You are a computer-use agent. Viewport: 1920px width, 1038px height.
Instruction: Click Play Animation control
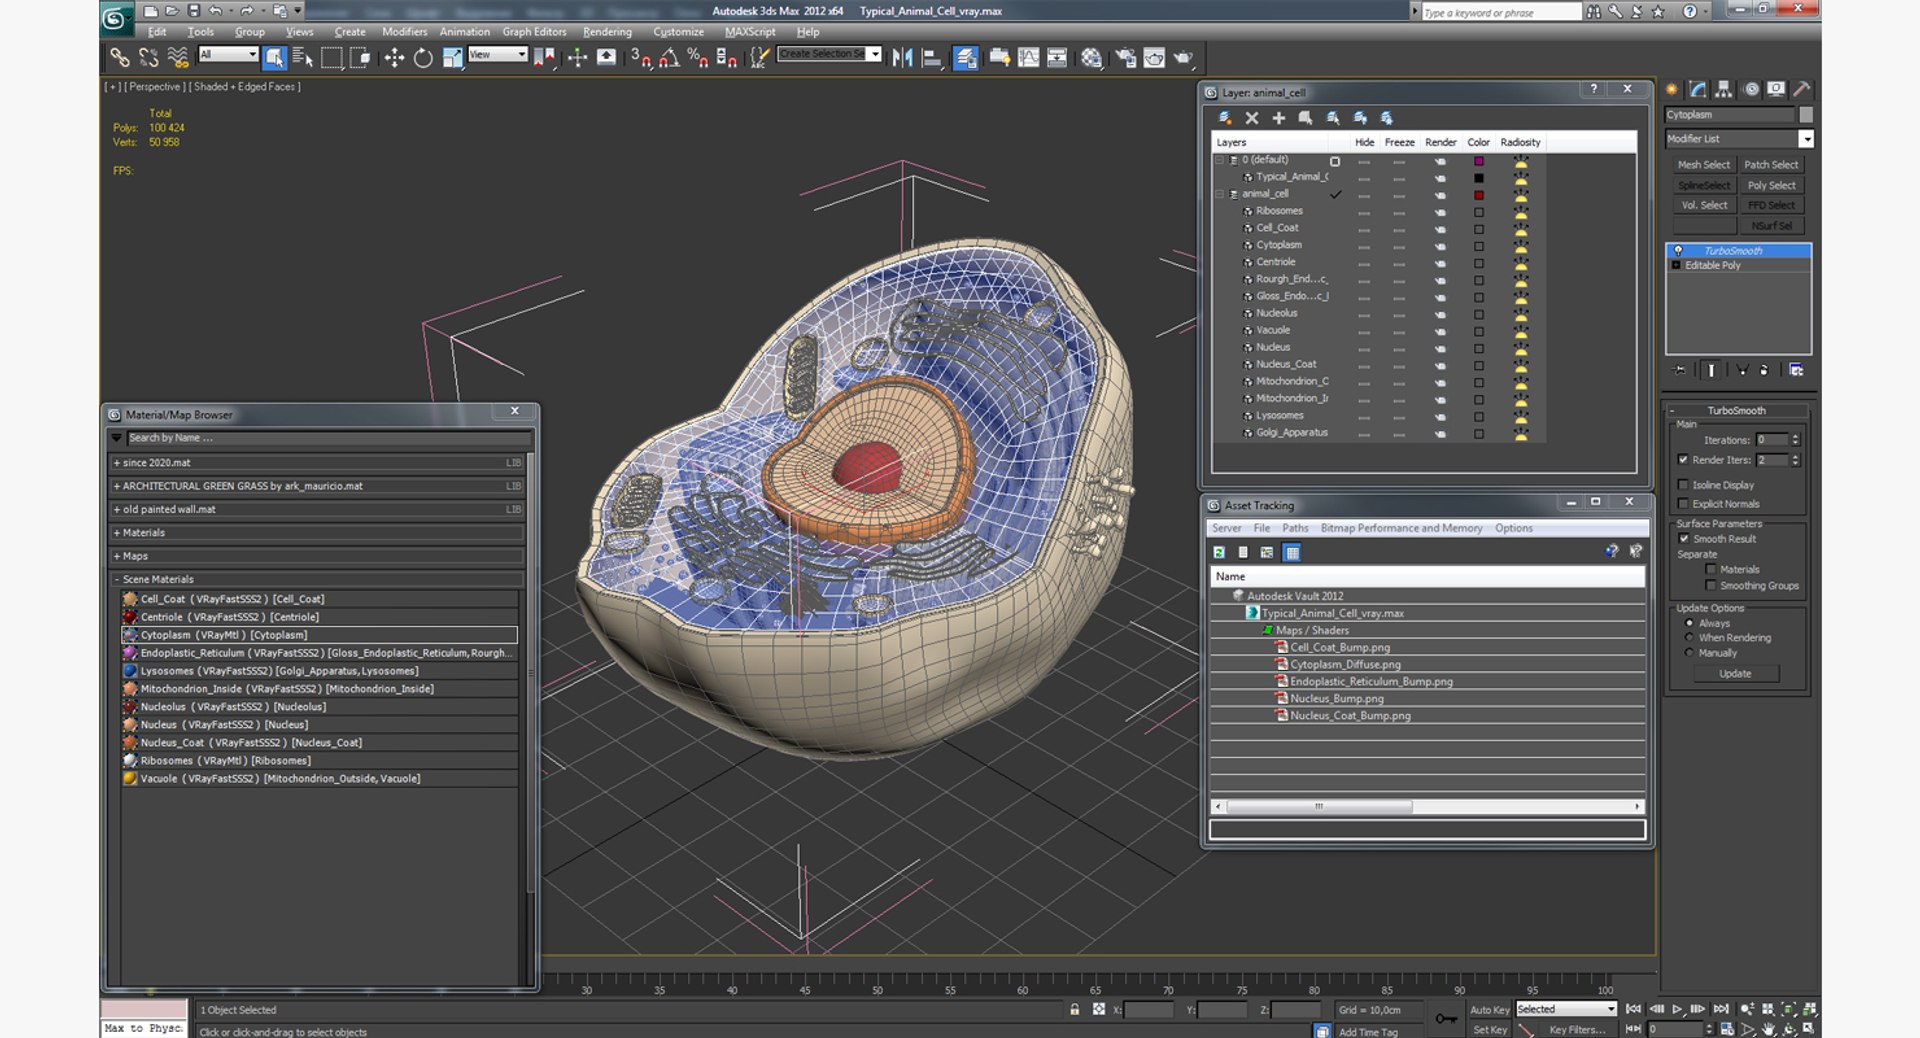tap(1677, 1009)
